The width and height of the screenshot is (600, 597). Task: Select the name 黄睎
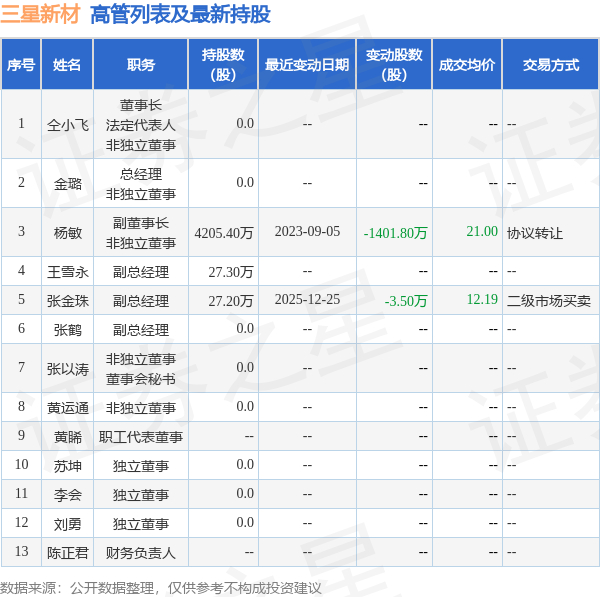point(68,437)
